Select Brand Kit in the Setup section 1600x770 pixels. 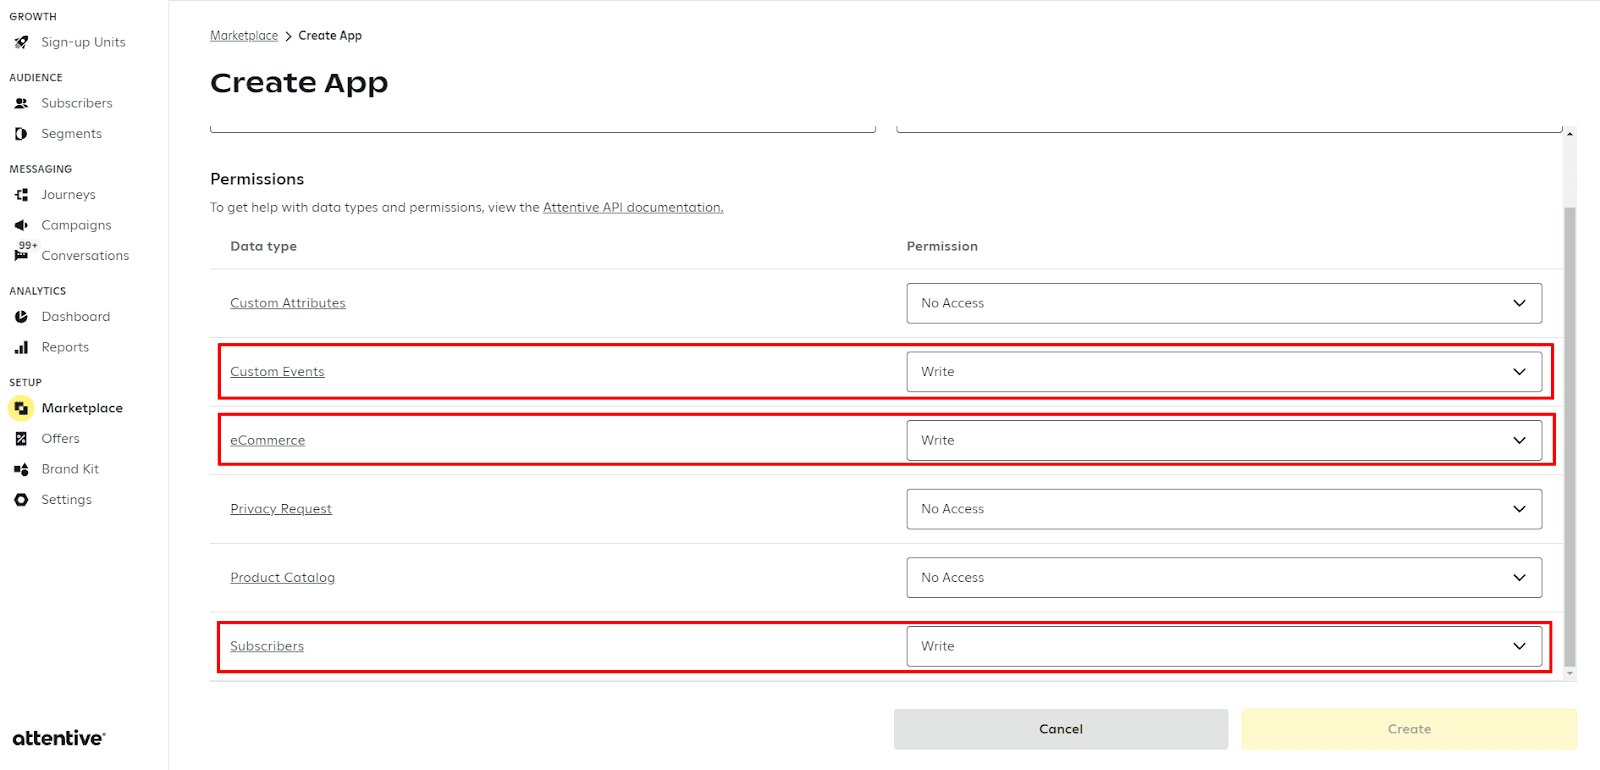click(70, 469)
